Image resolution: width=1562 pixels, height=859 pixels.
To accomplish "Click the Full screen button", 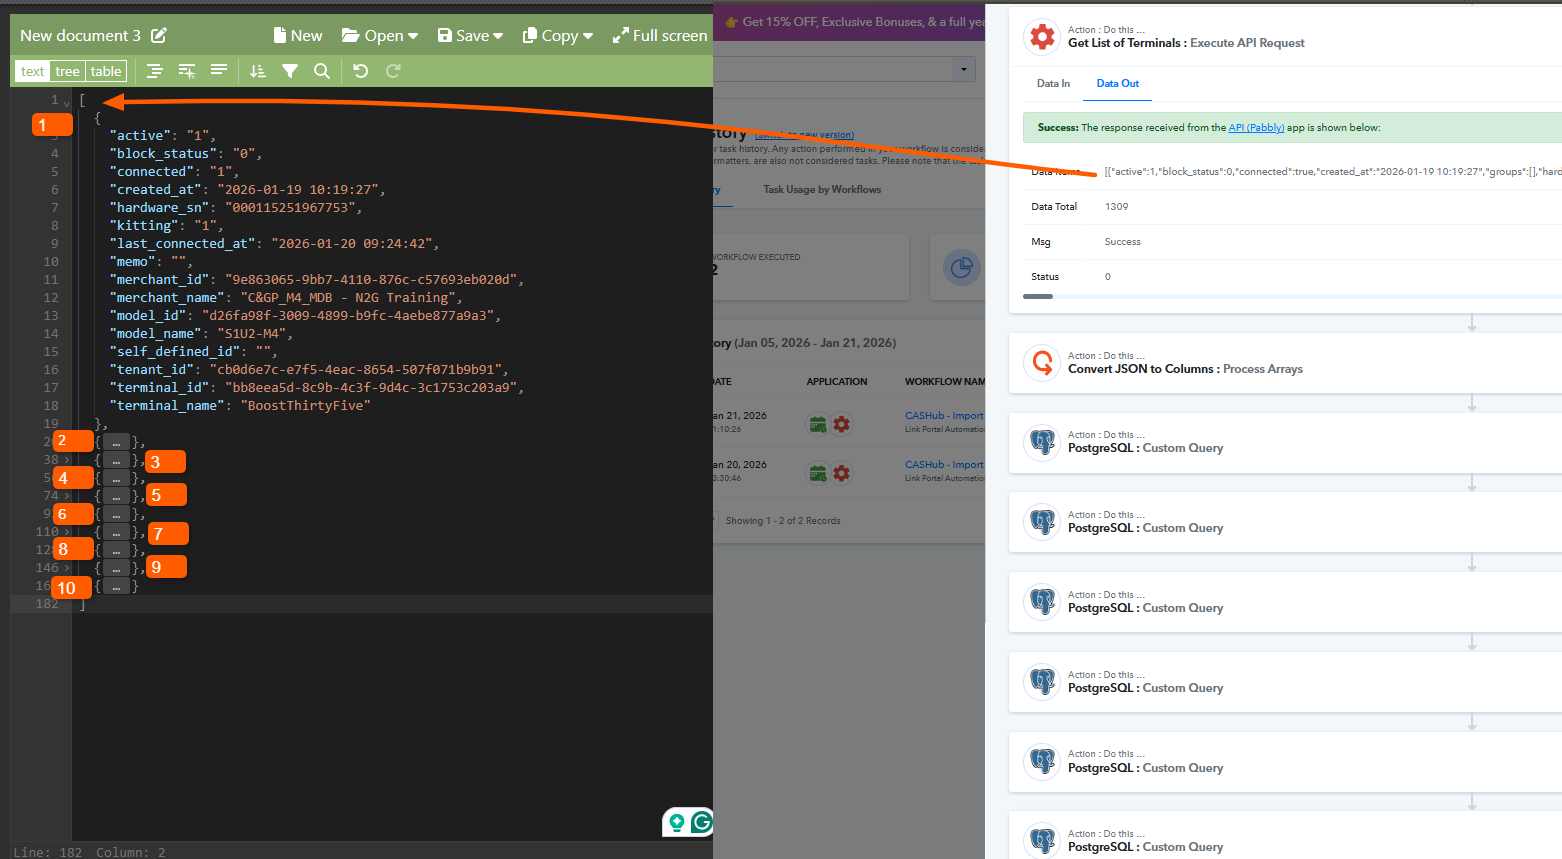I will (x=660, y=36).
